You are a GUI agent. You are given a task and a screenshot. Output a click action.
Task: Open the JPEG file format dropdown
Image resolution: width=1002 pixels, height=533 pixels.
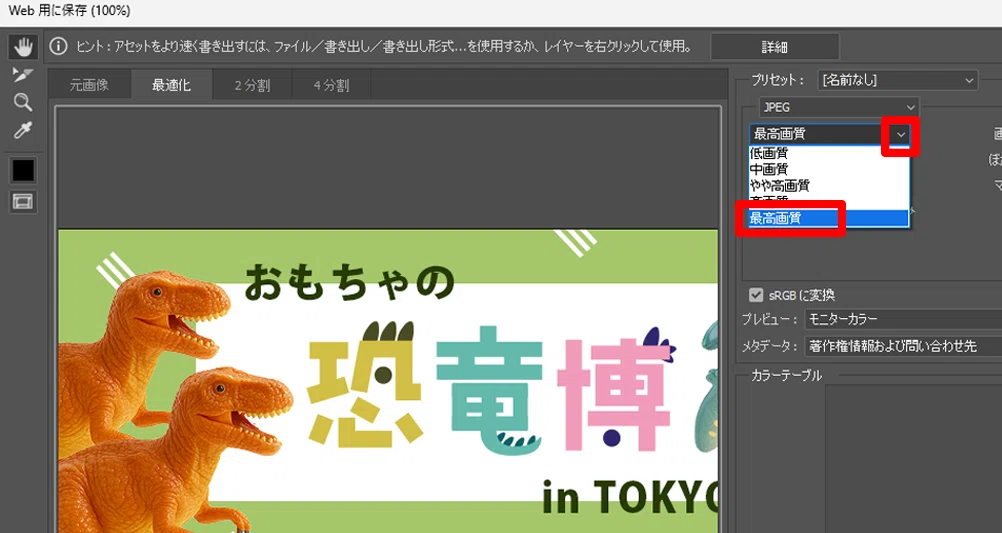click(839, 107)
